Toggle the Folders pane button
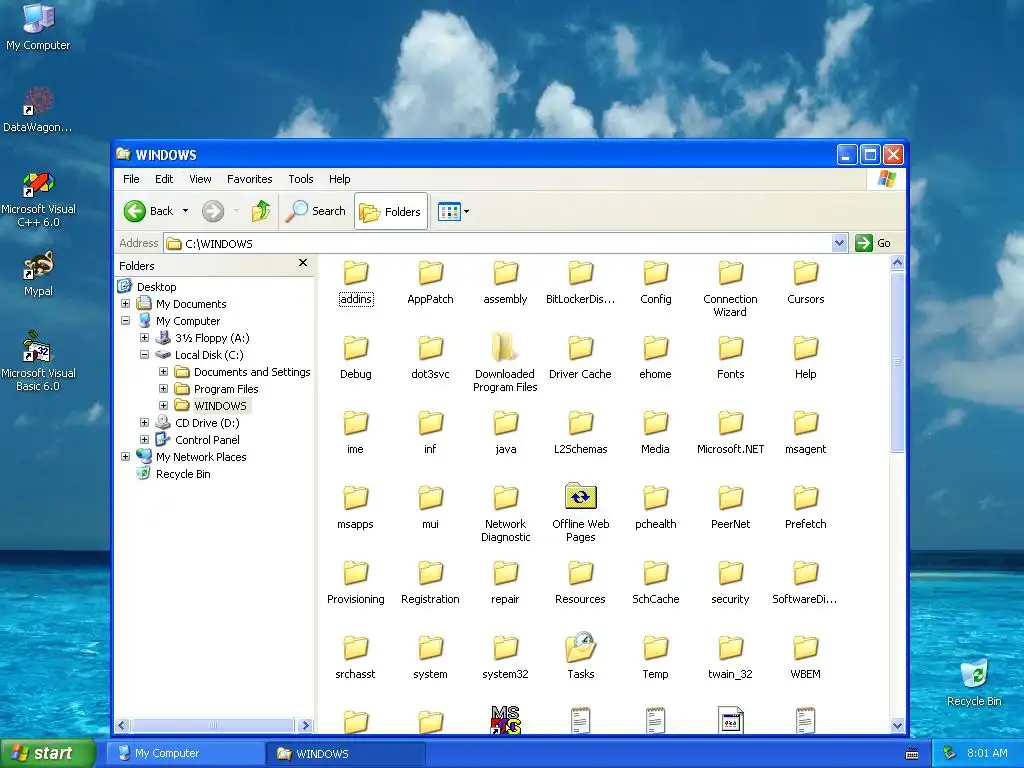Screen dimensions: 1024x768 391,212
